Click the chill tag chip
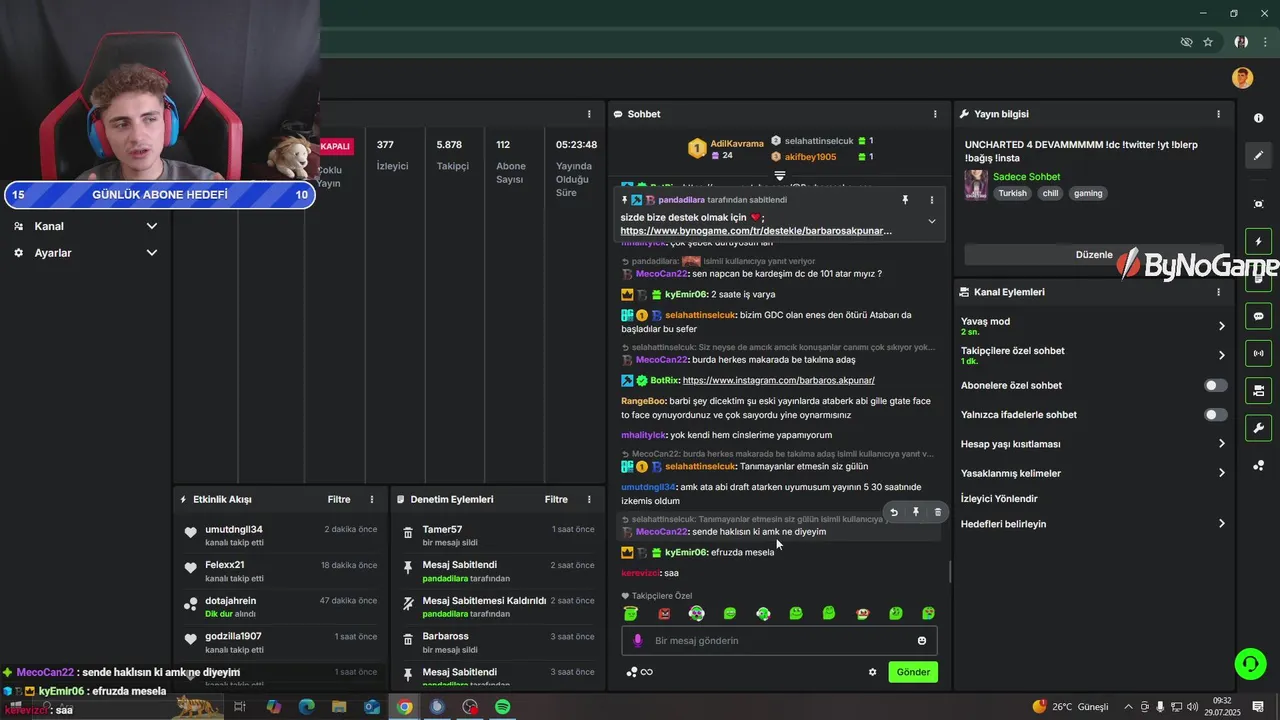 pos(1050,193)
